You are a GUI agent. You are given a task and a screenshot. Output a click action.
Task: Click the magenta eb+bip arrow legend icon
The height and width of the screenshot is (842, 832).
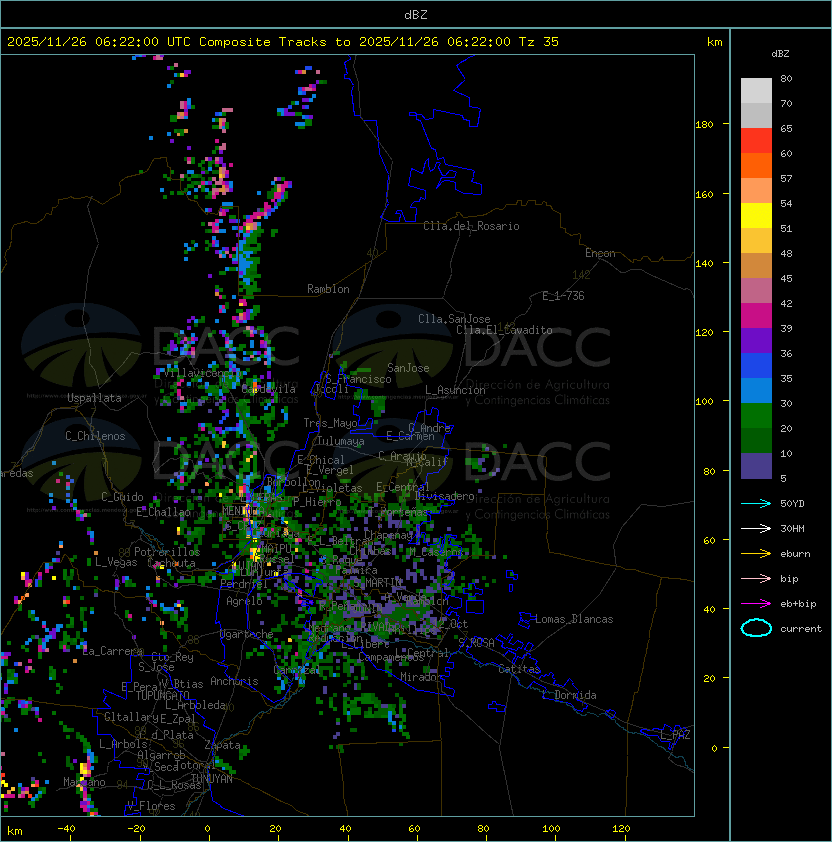pos(756,604)
